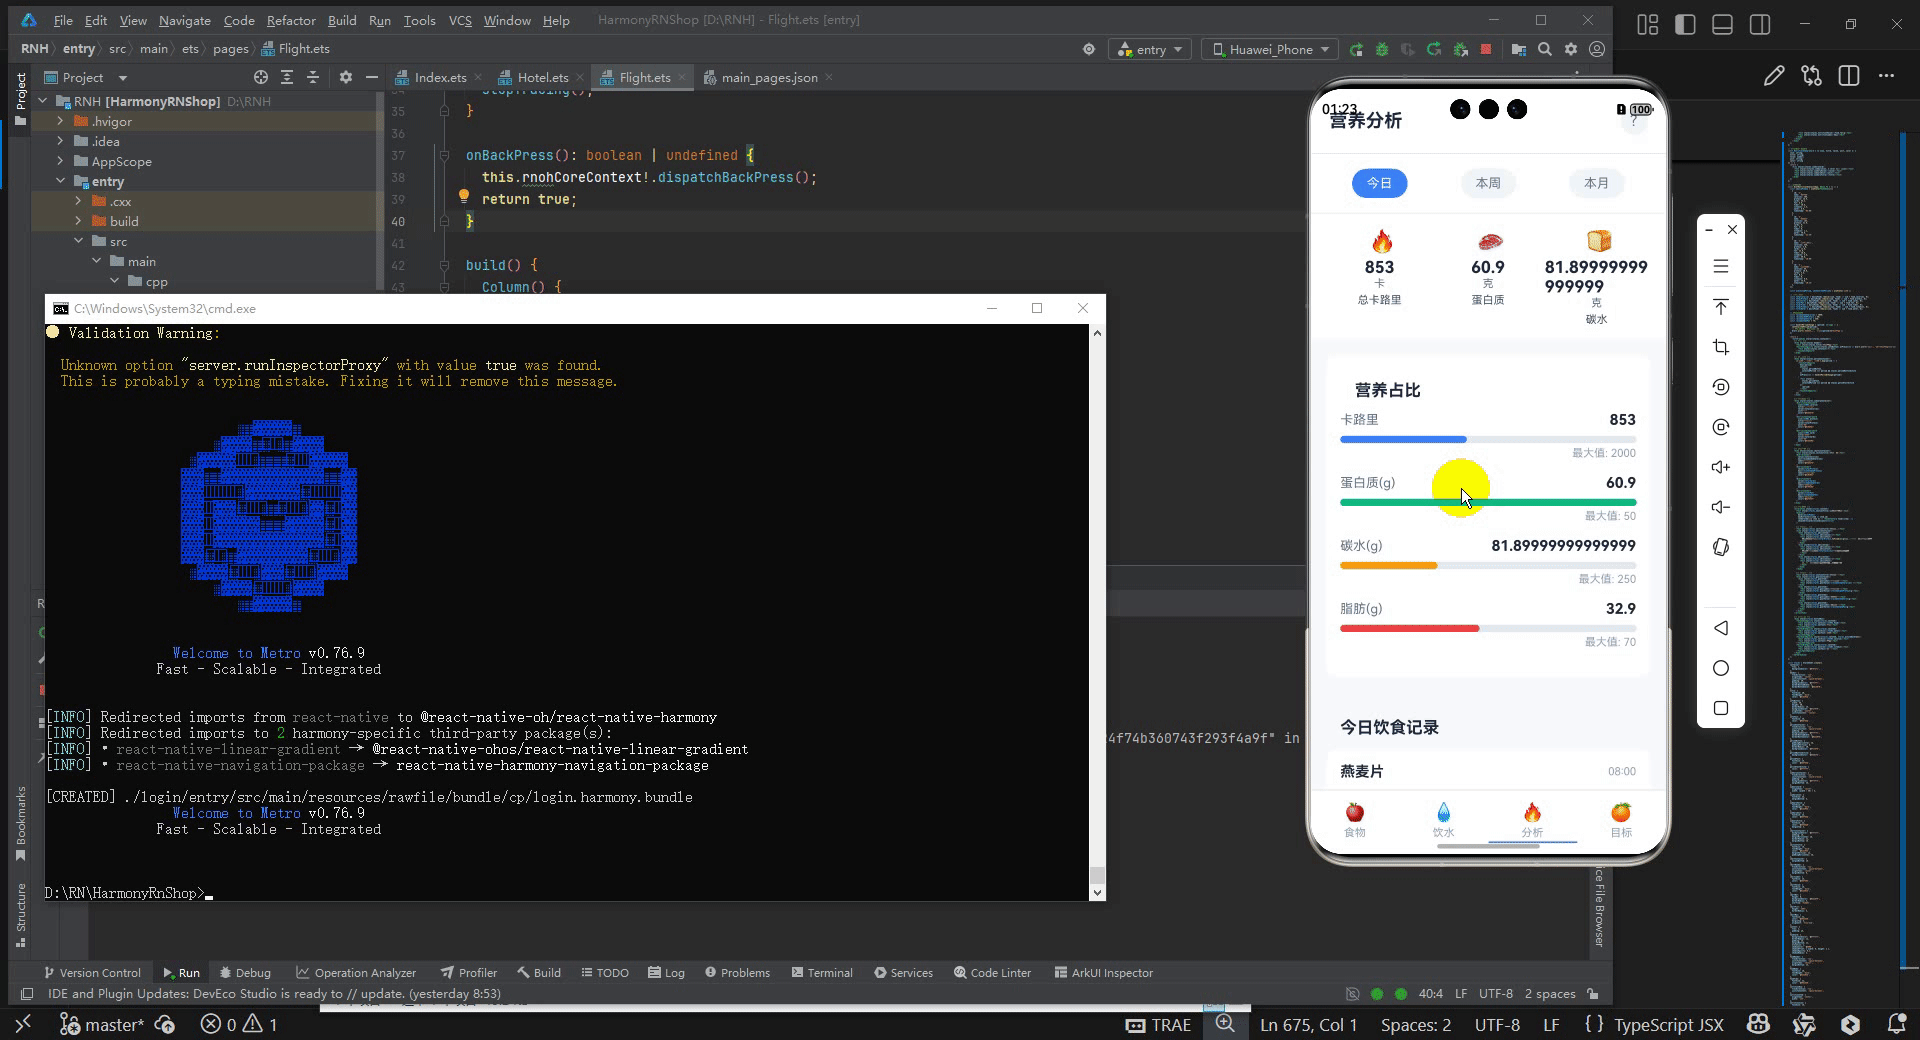Collapse the entry module folder

(x=60, y=181)
